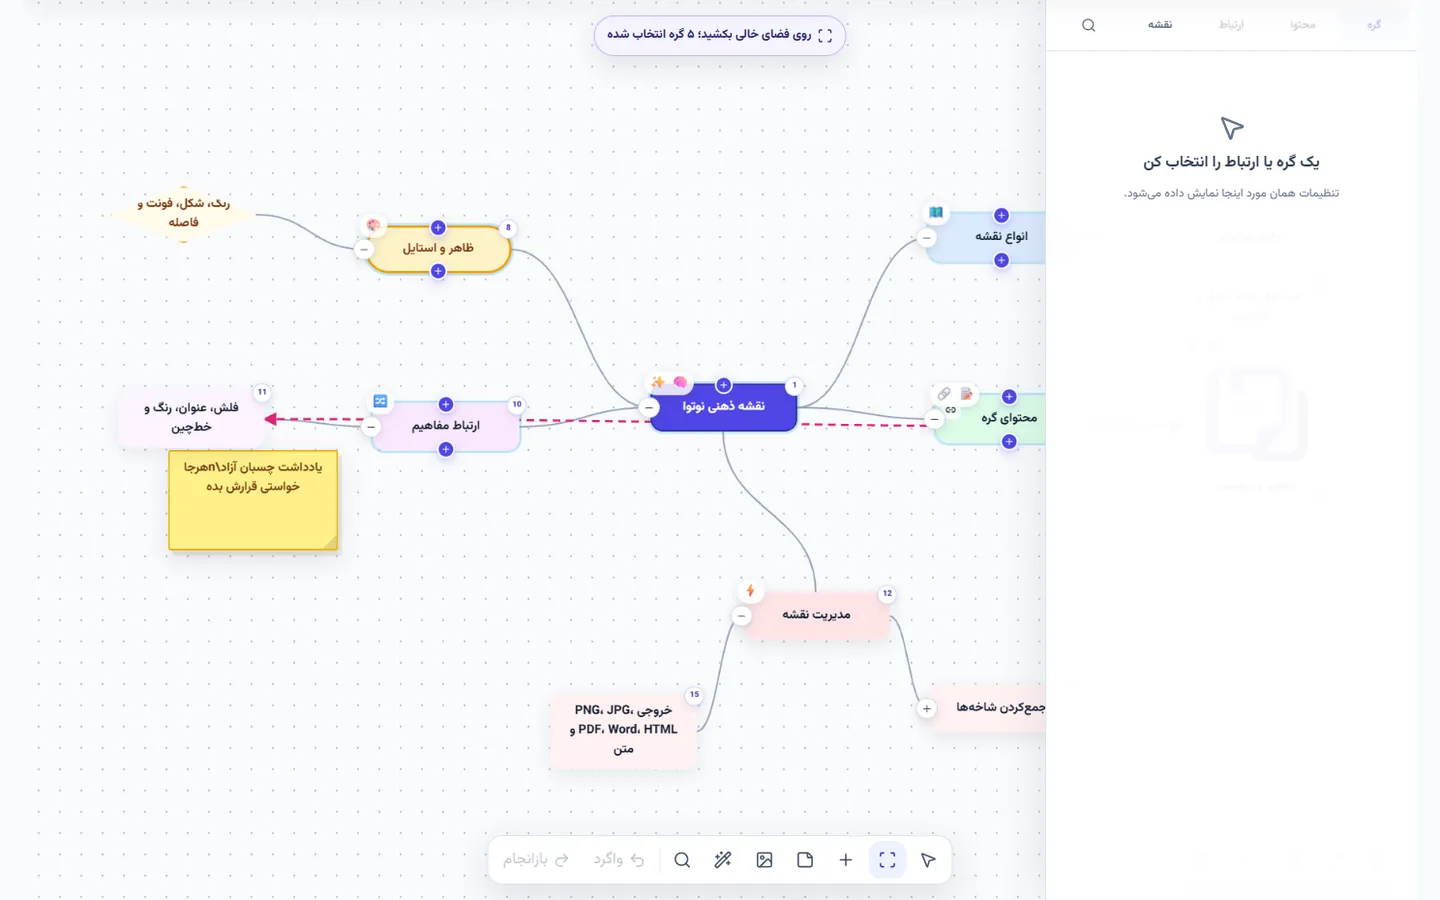This screenshot has width=1440, height=900.
Task: Select the خروجی PNG، JPG export node
Action: coord(623,729)
